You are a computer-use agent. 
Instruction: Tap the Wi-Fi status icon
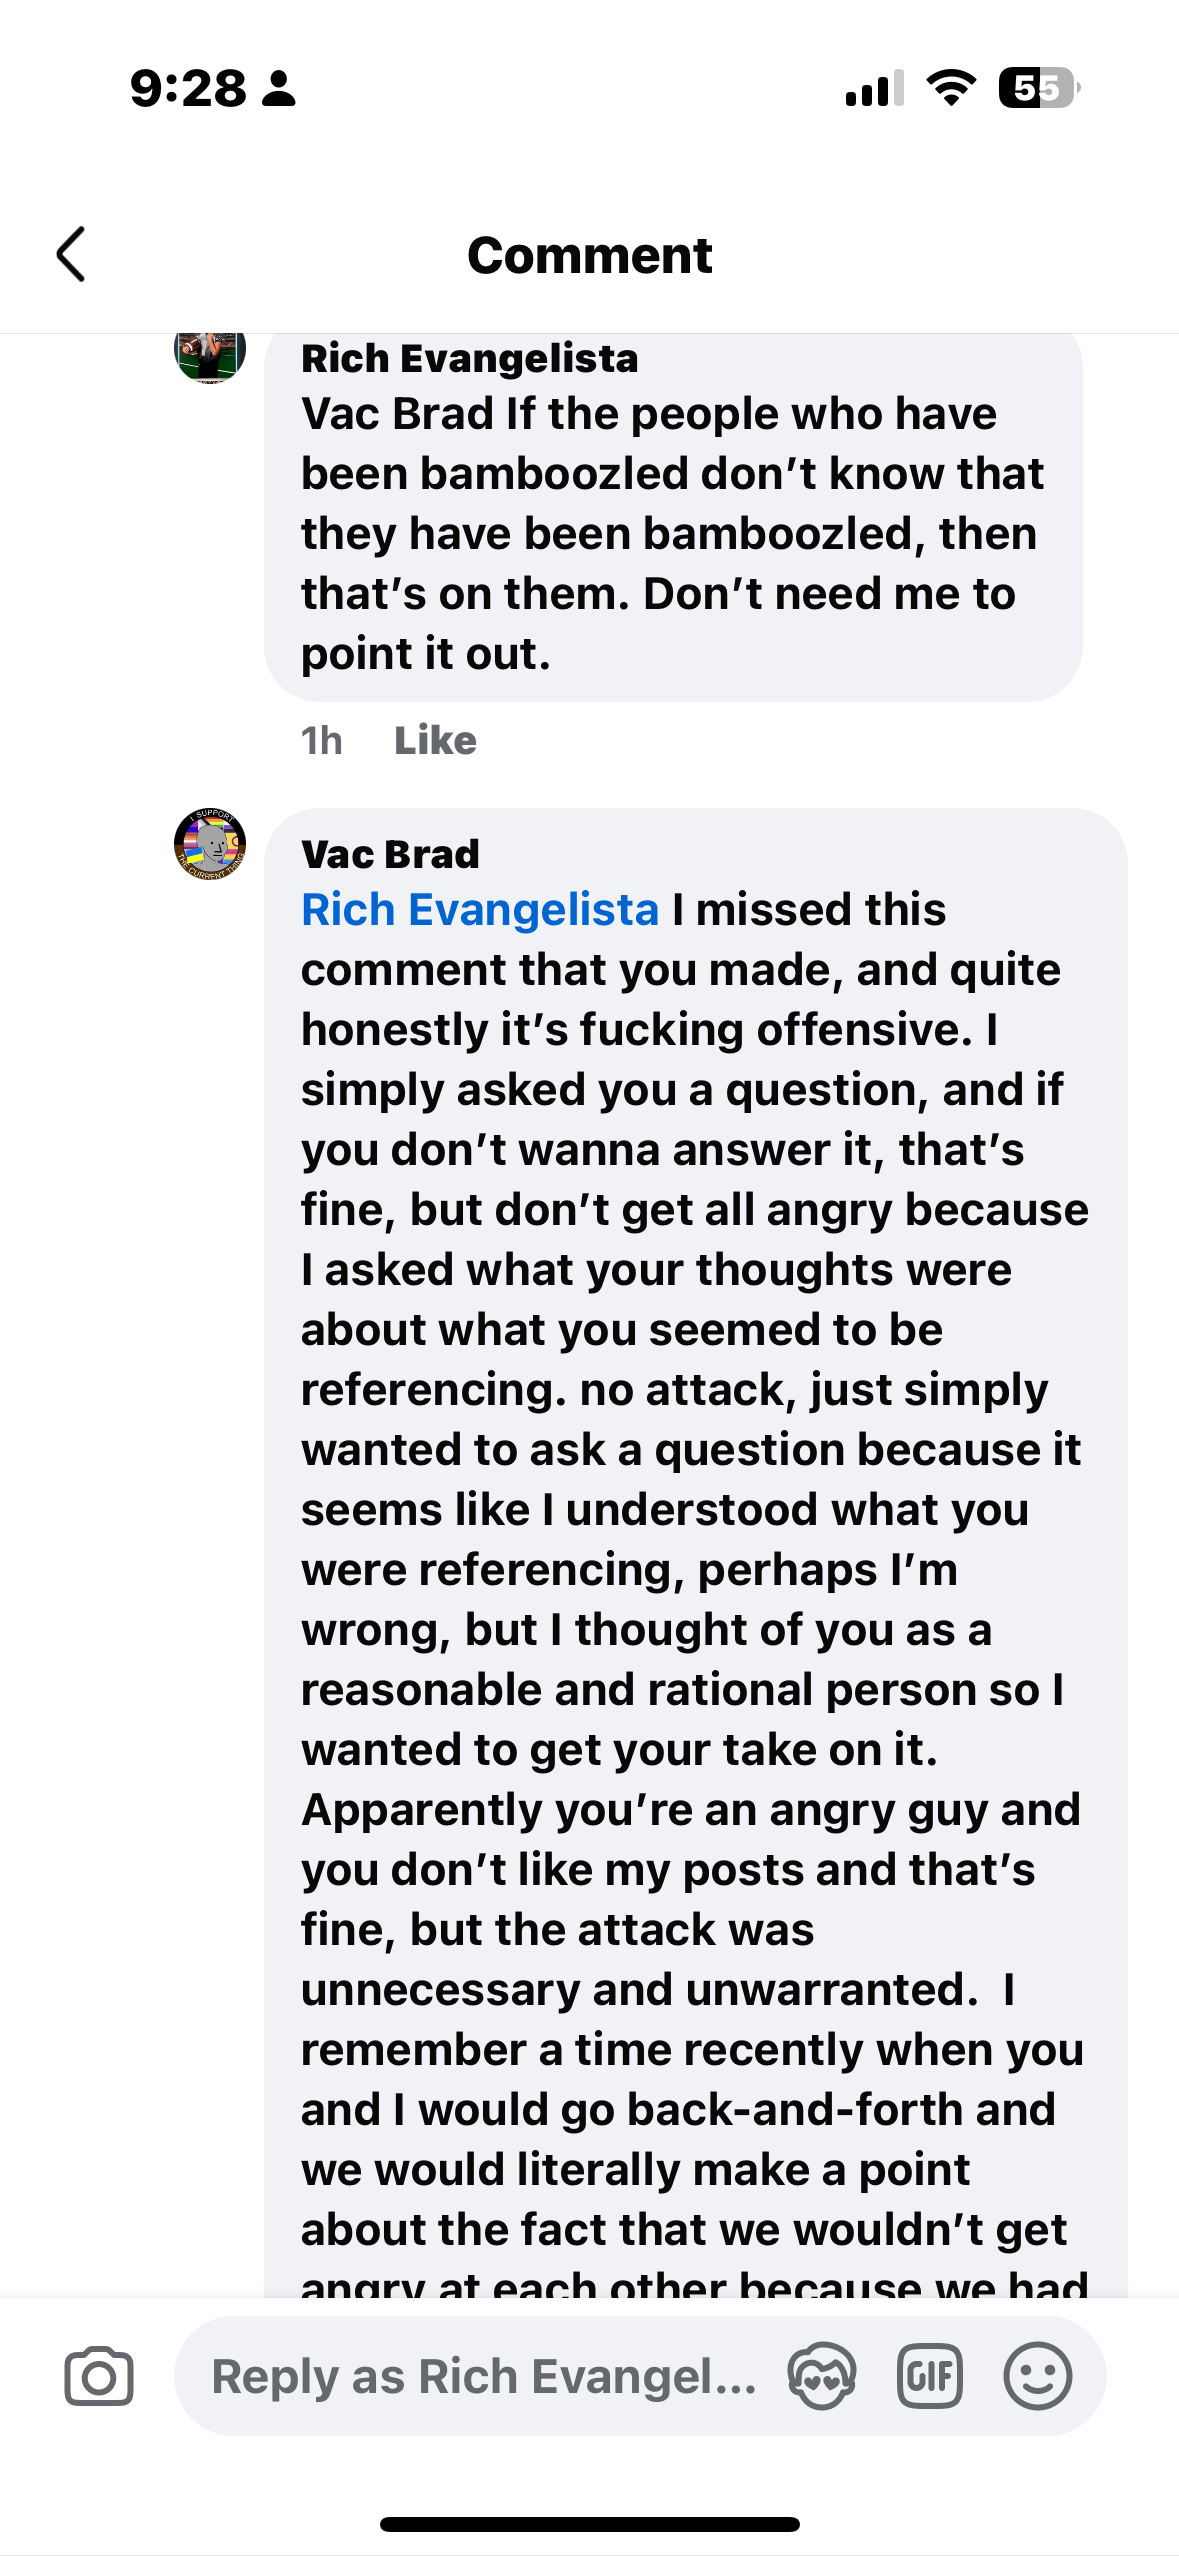pos(951,88)
